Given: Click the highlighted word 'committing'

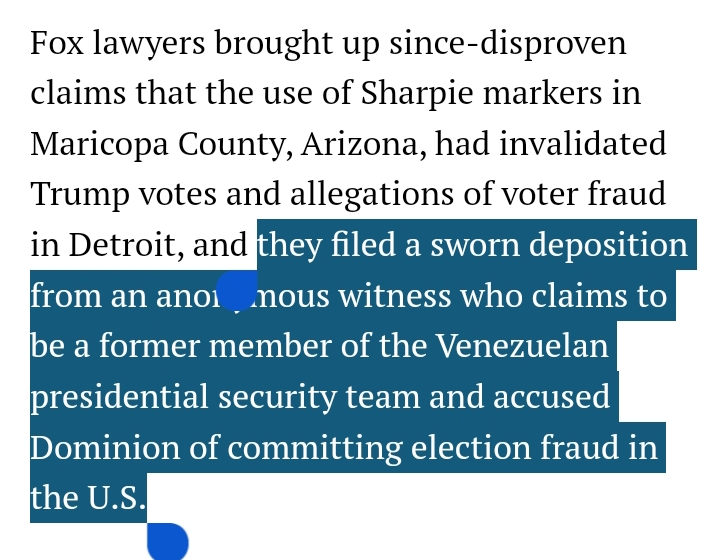Looking at the screenshot, I should pos(315,447).
